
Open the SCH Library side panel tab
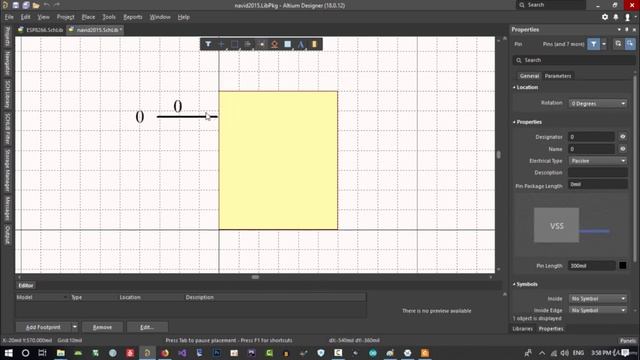[7, 94]
